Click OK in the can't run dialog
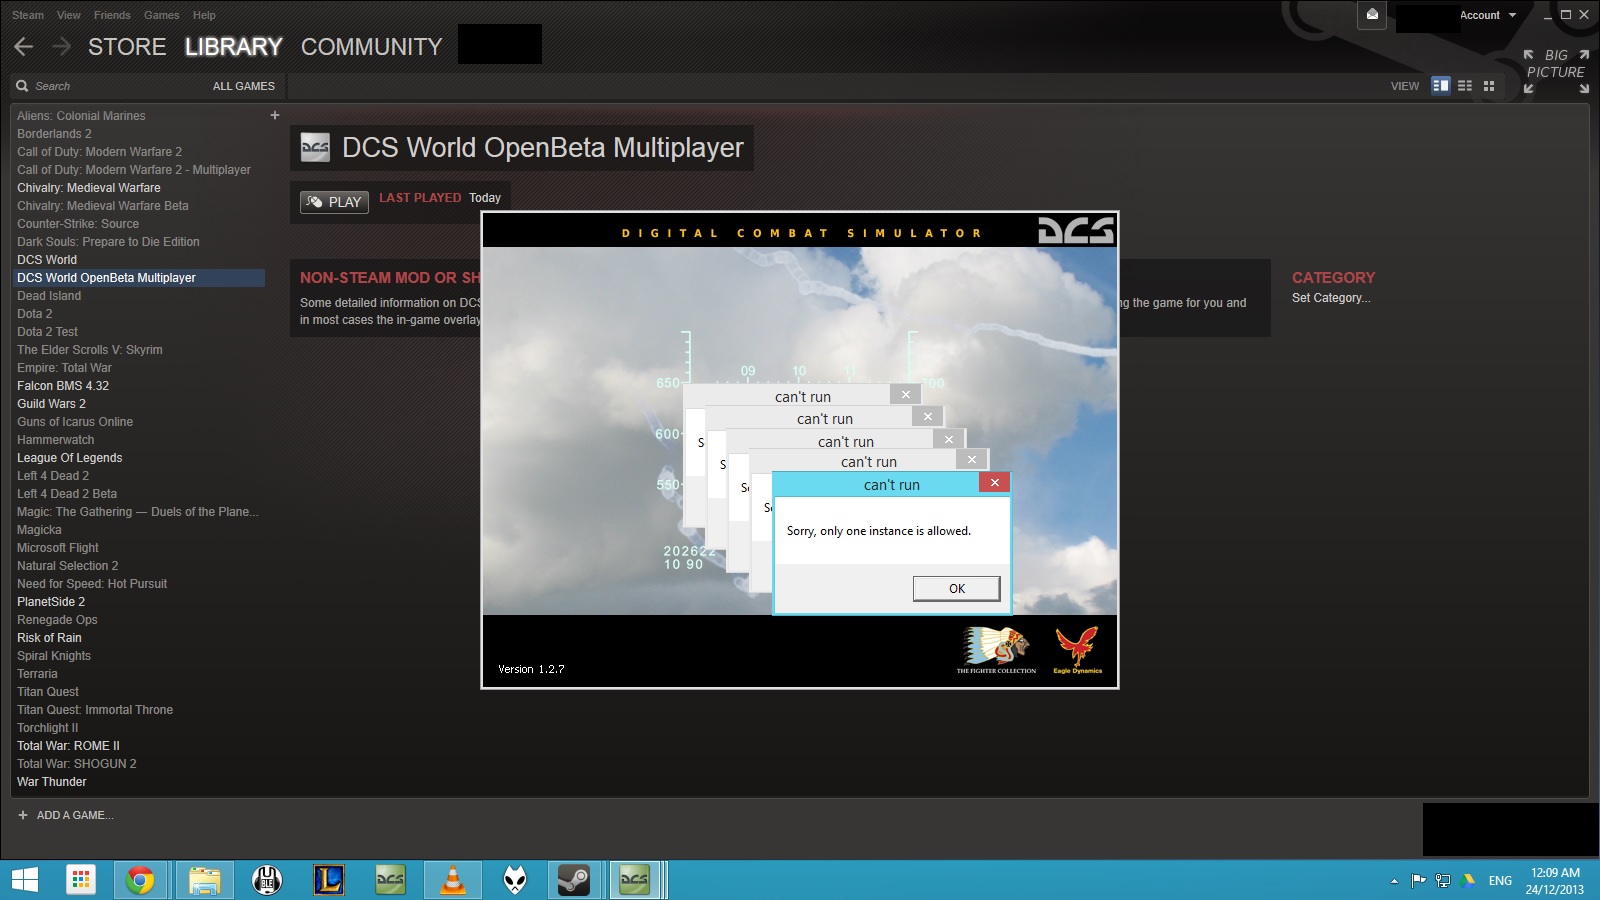This screenshot has width=1600, height=900. (x=956, y=588)
